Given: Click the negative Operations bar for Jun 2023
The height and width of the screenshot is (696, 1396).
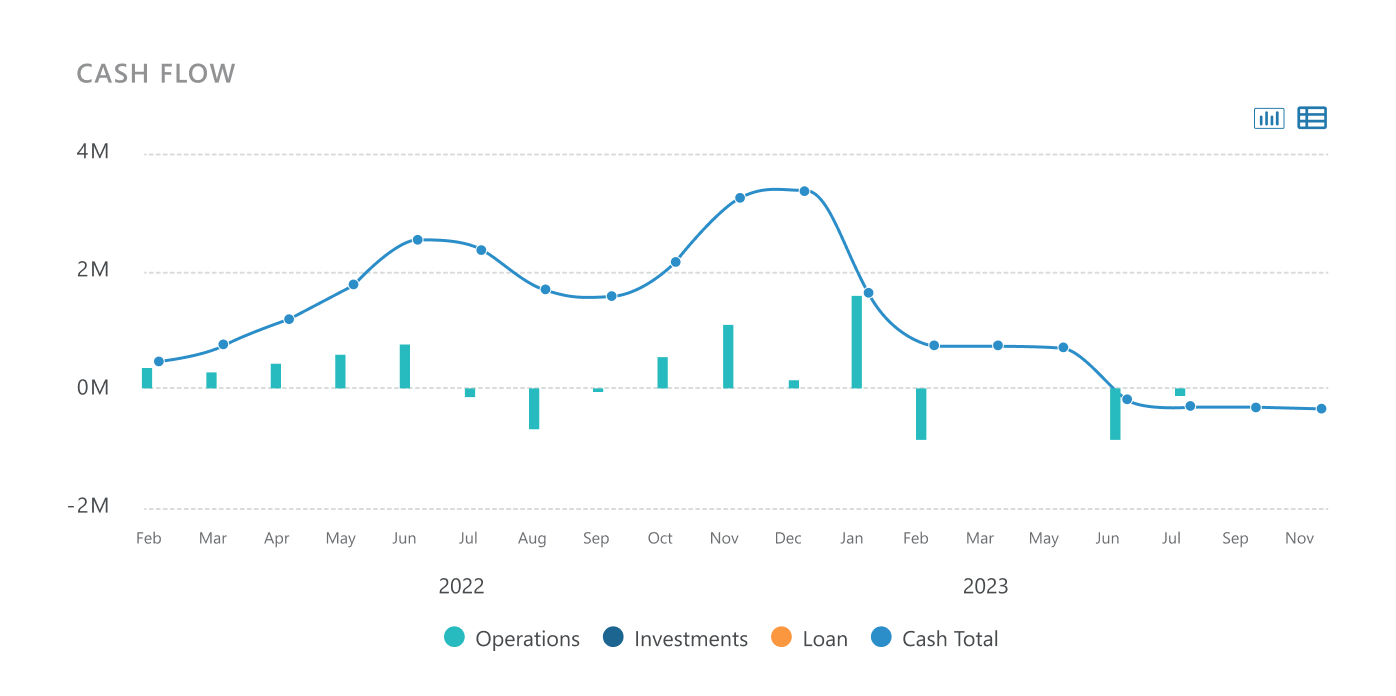Looking at the screenshot, I should tap(1115, 414).
